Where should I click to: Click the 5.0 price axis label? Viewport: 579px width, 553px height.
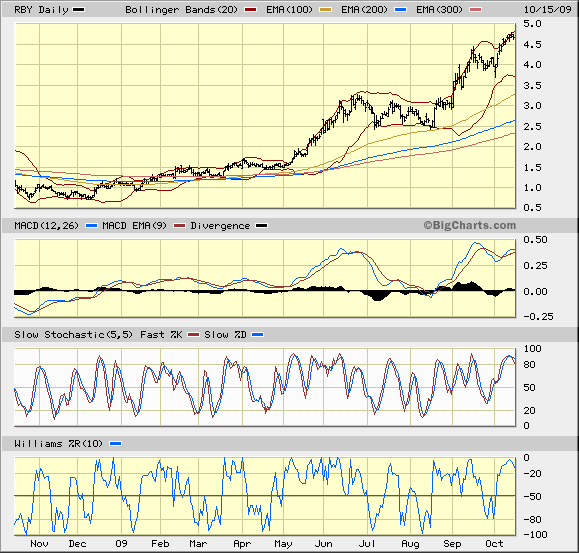coord(532,24)
